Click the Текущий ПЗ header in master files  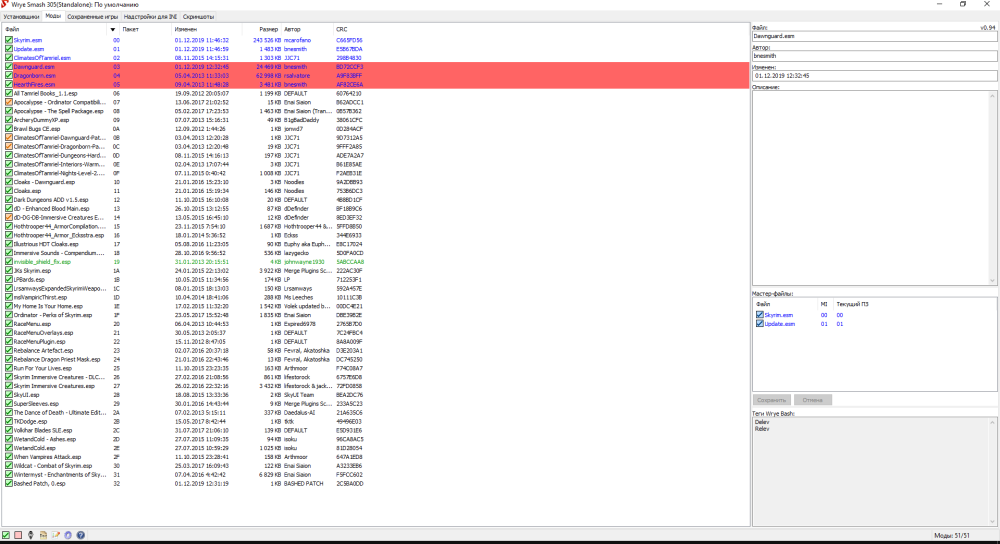pos(852,304)
